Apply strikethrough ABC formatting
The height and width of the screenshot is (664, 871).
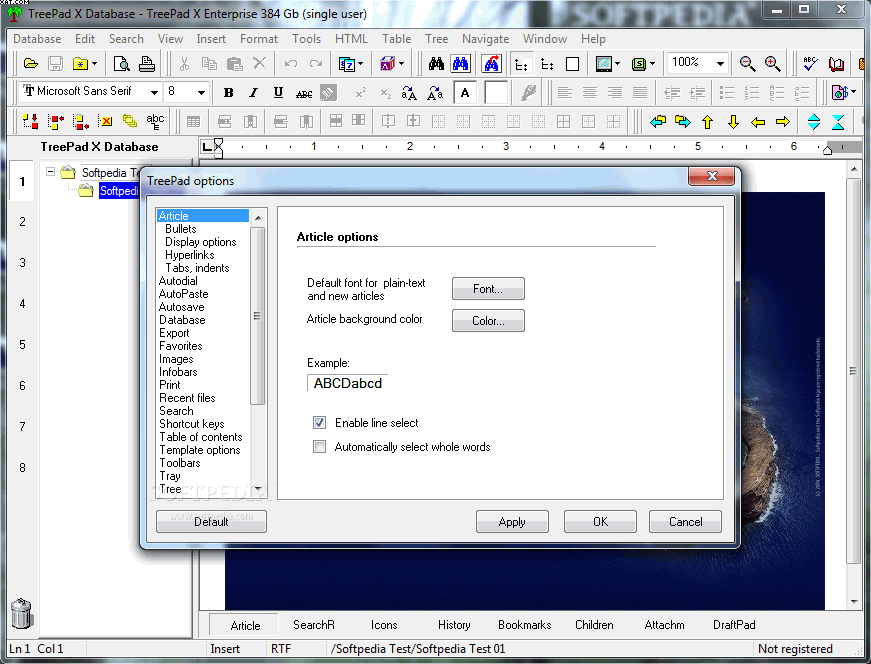[x=304, y=93]
